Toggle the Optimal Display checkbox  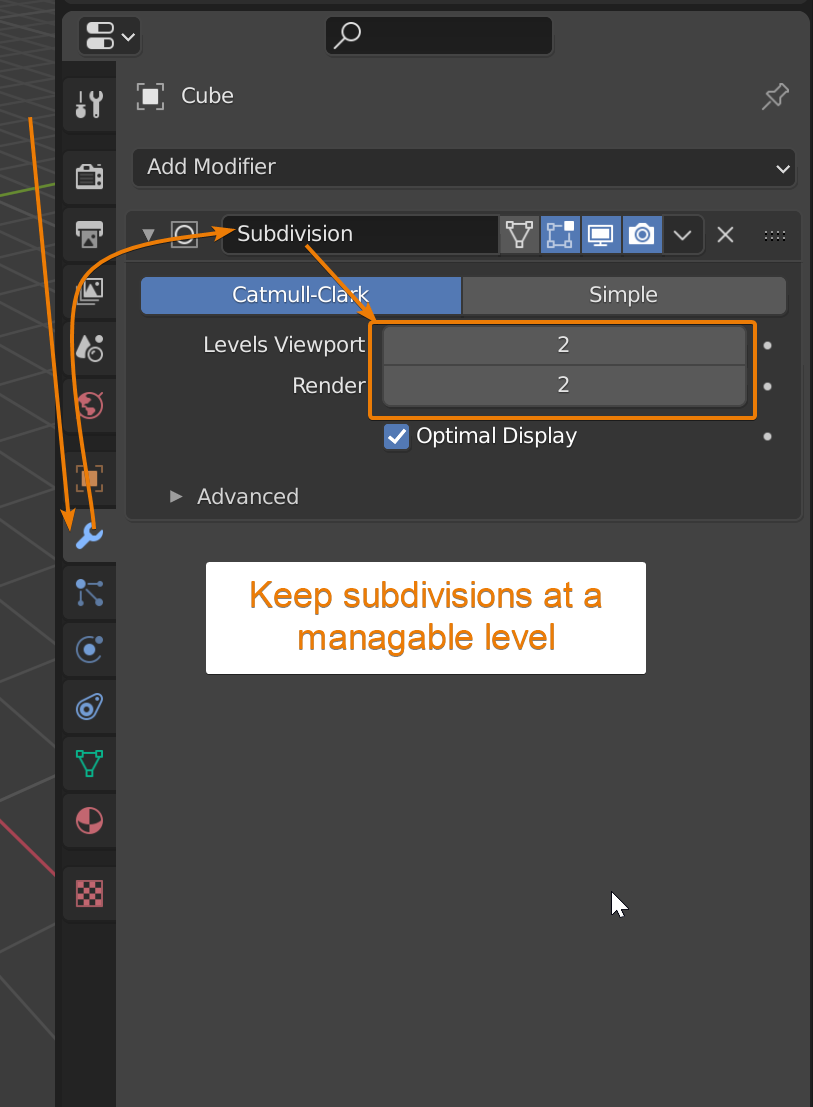point(397,437)
